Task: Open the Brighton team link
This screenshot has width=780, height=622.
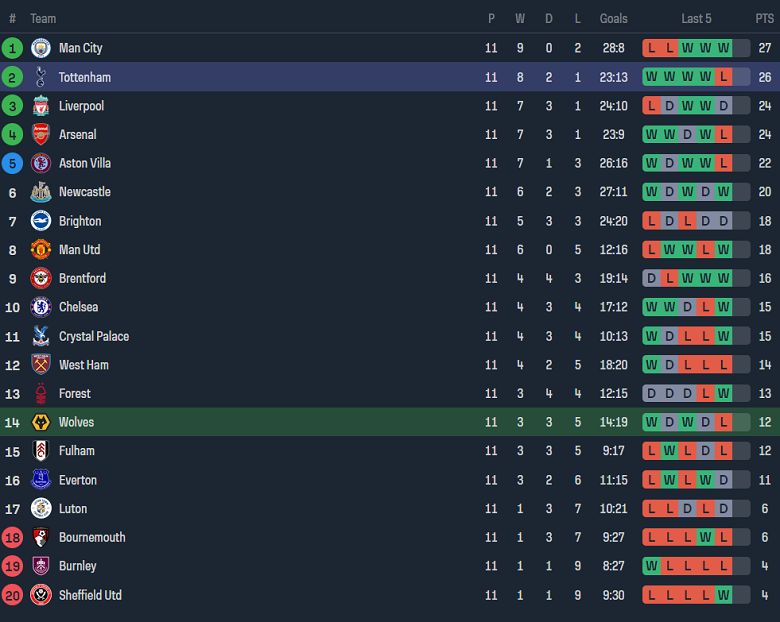Action: 80,221
